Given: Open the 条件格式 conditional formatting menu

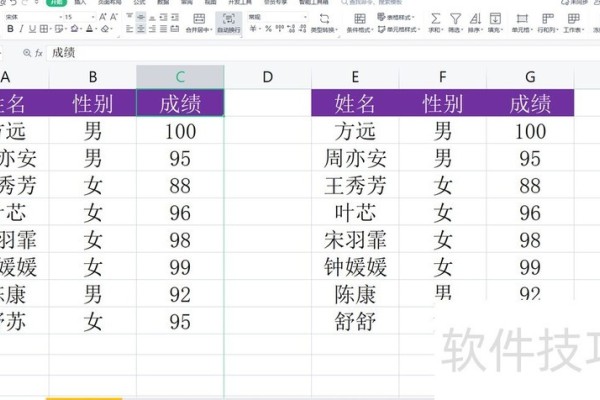Looking at the screenshot, I should [x=360, y=23].
